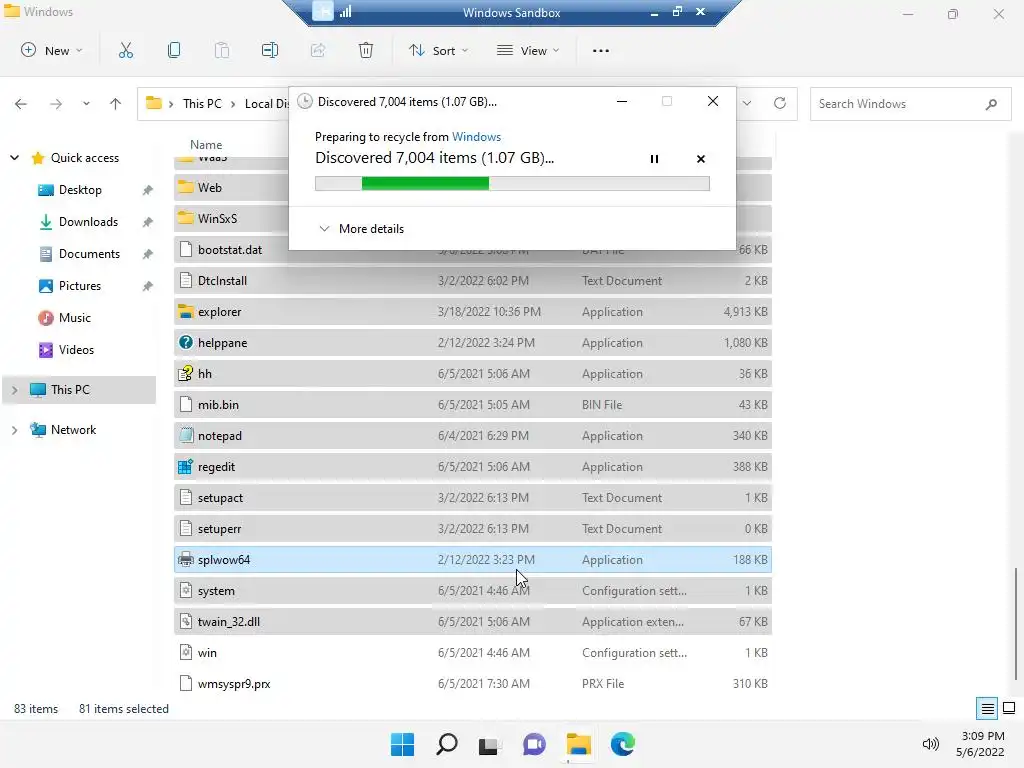Open Pictures in Quick access
1024x768 pixels.
(80, 285)
